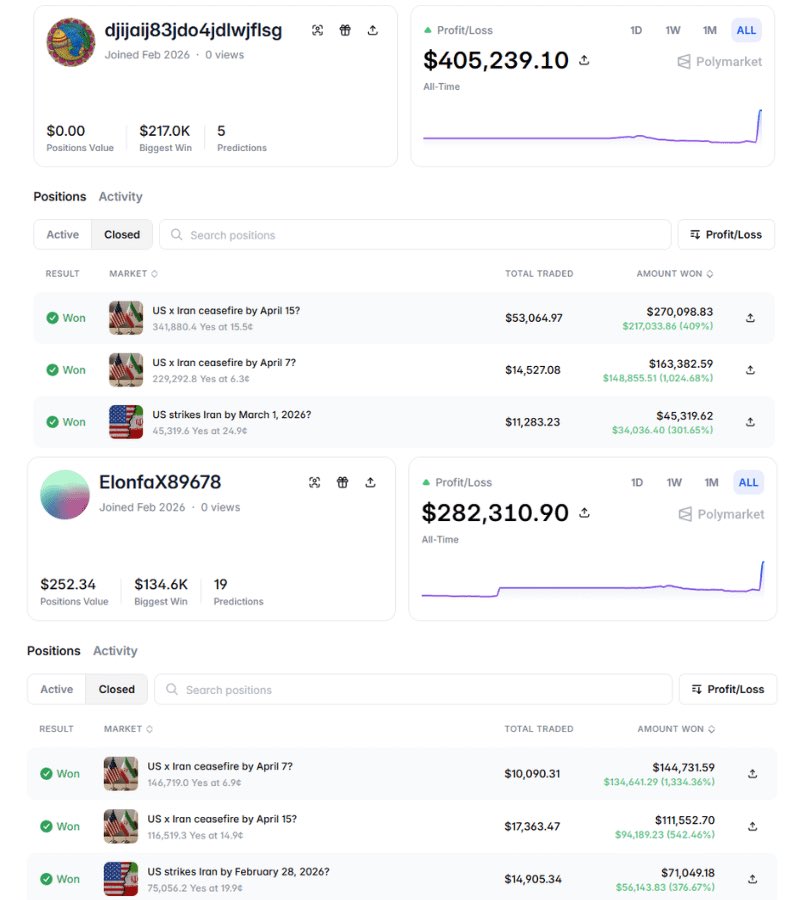Click the scan icon beside djijaij83jdo4jdlwjflsg username
The image size is (800, 900).
pos(317,30)
